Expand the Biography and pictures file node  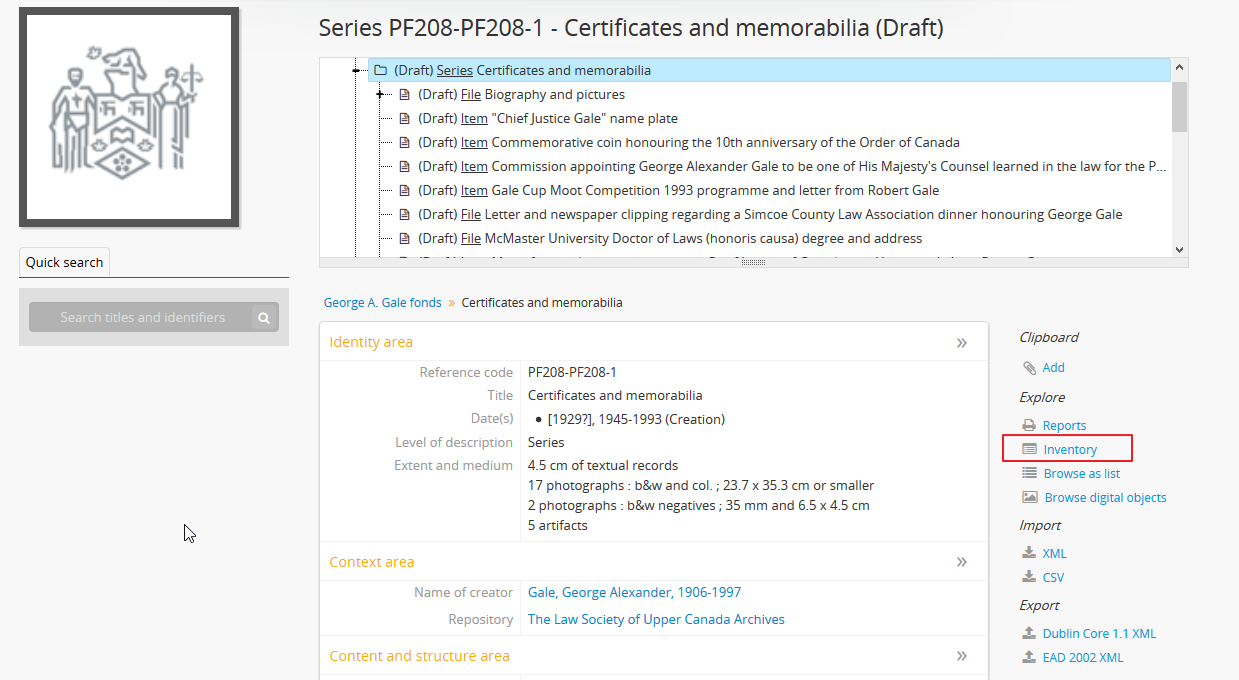point(380,95)
